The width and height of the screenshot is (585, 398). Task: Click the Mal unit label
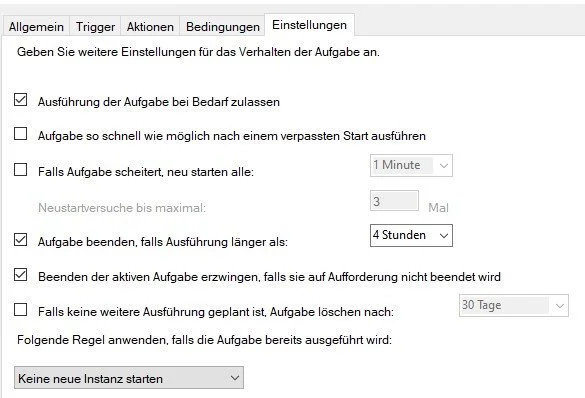coord(438,207)
